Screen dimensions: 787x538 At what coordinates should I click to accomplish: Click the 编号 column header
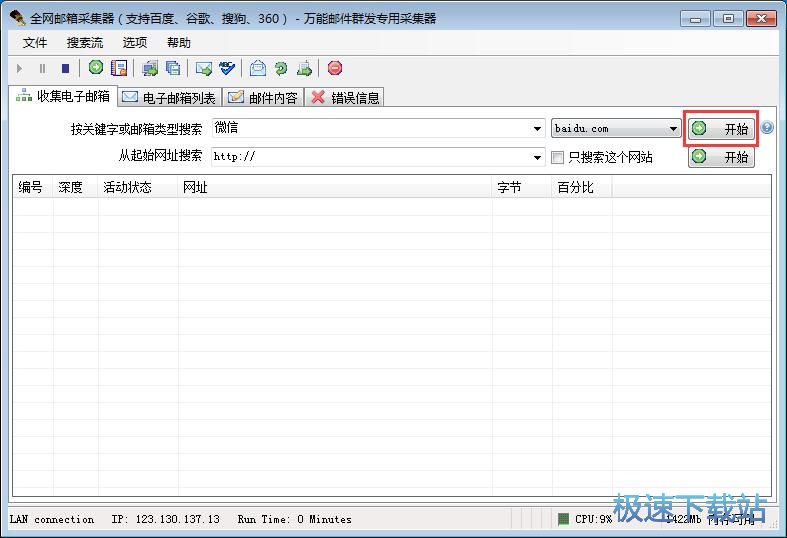click(x=33, y=187)
